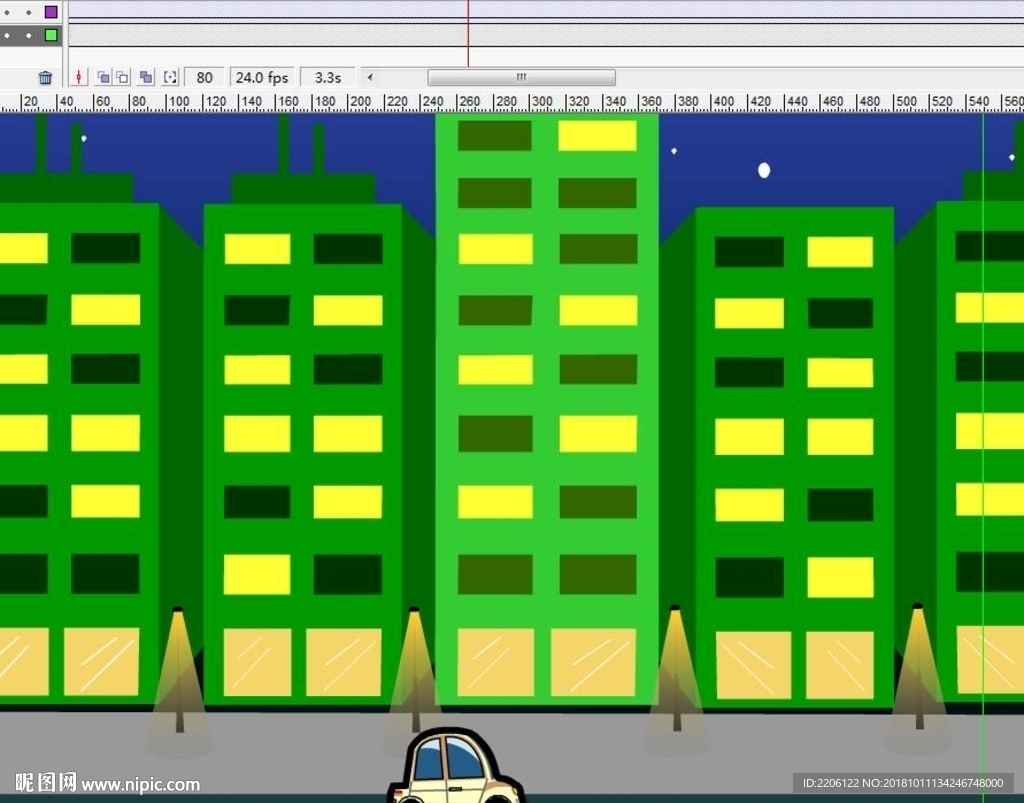Viewport: 1024px width, 803px height.
Task: Click the timeline horizontal scrollbar thumb
Action: click(x=521, y=77)
